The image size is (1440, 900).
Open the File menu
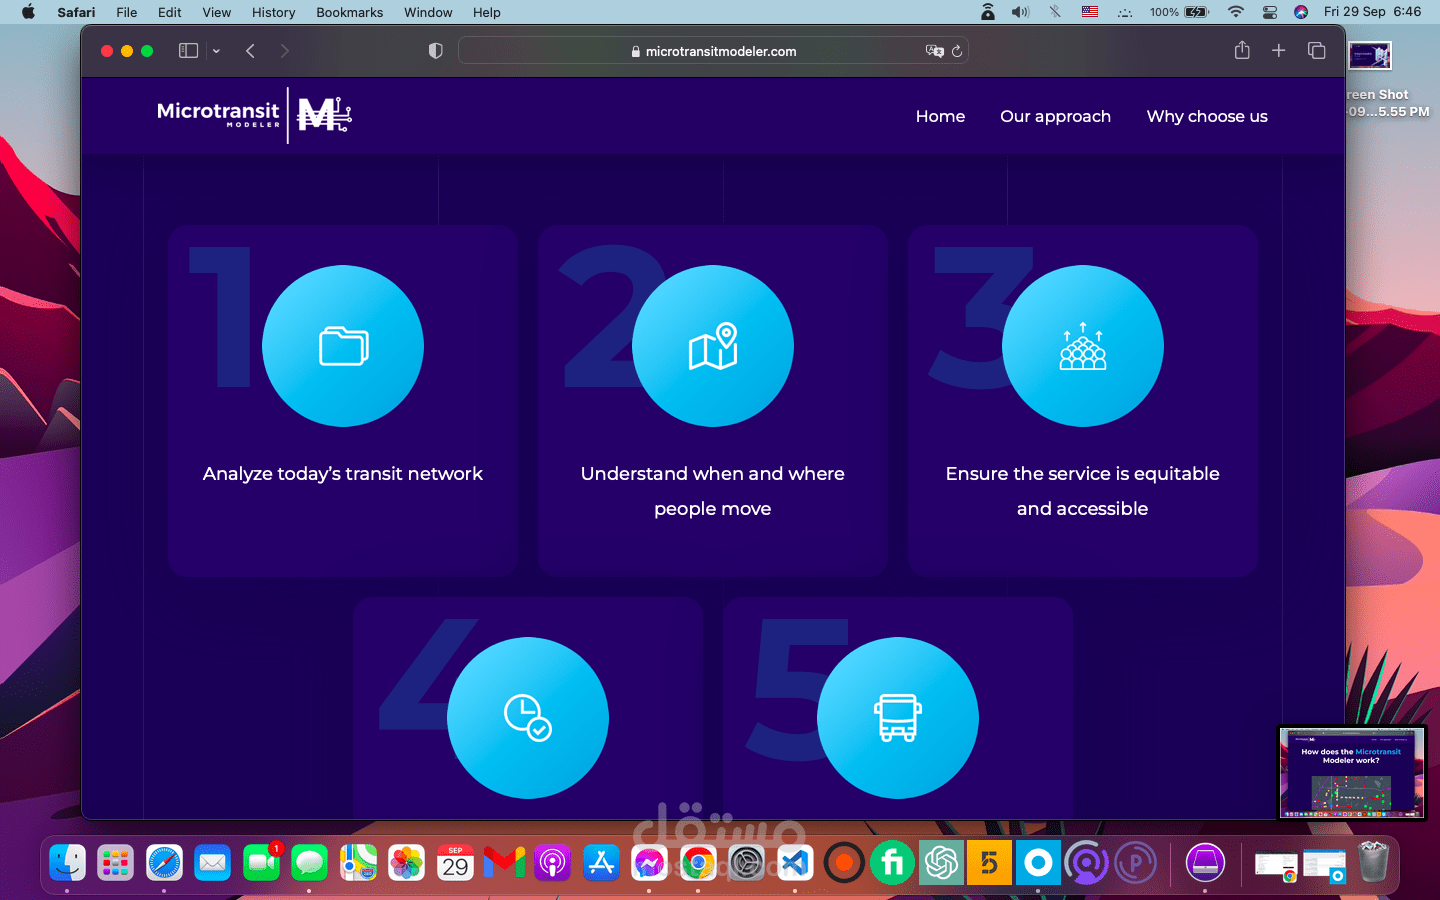[127, 12]
